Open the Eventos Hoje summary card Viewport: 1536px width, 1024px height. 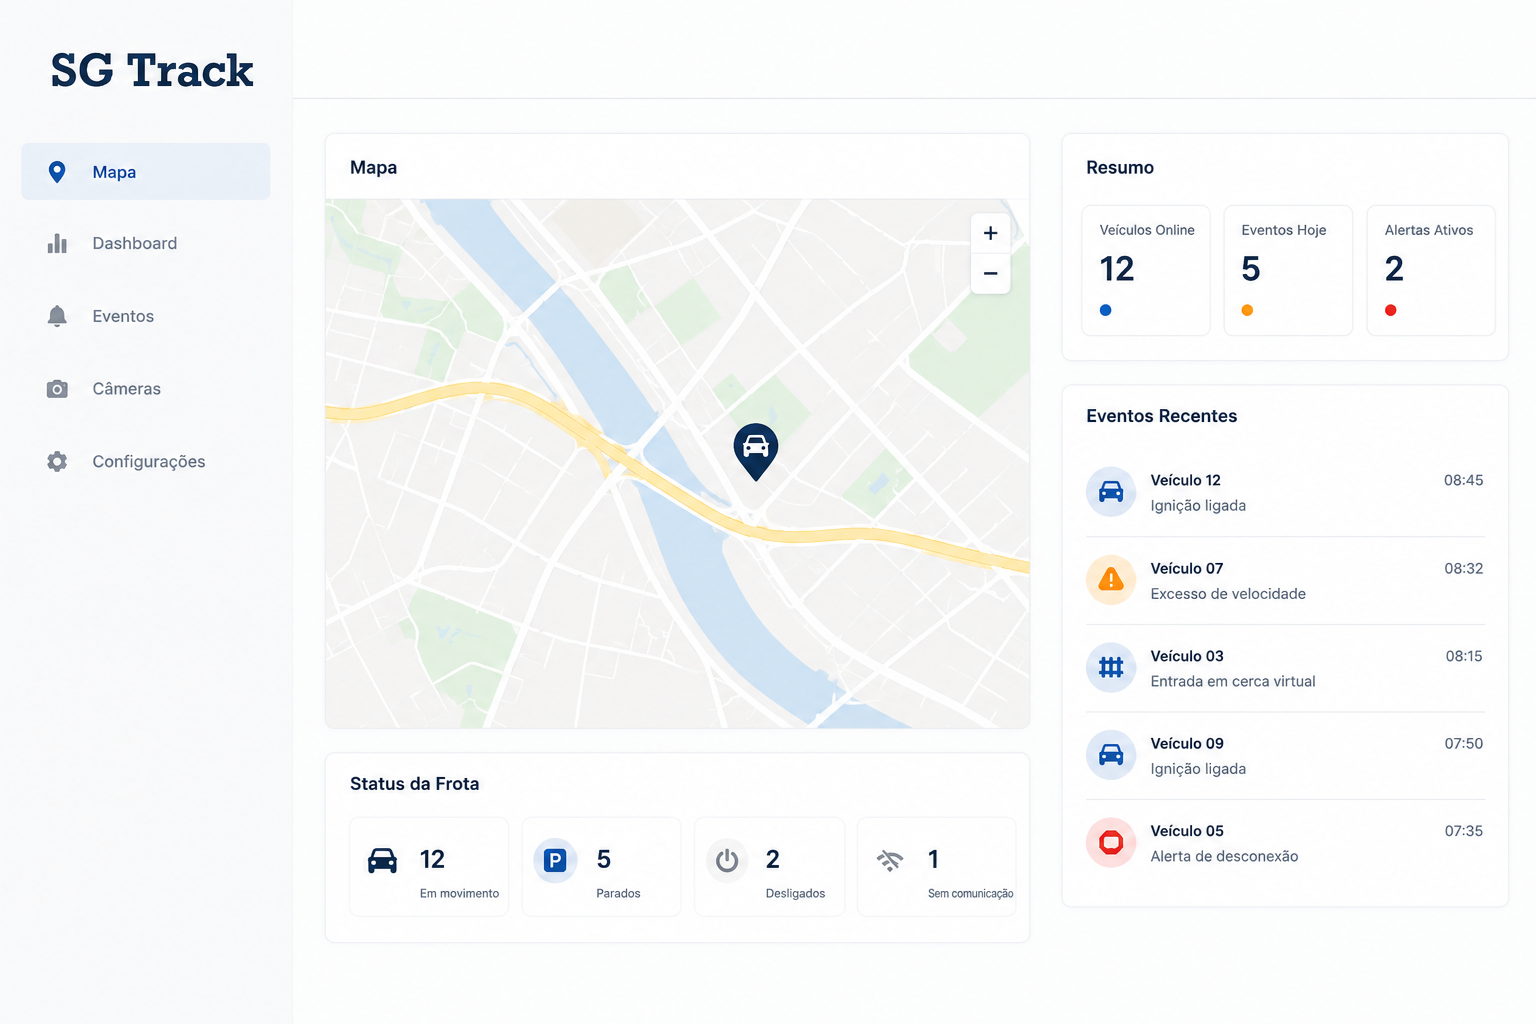pyautogui.click(x=1288, y=270)
